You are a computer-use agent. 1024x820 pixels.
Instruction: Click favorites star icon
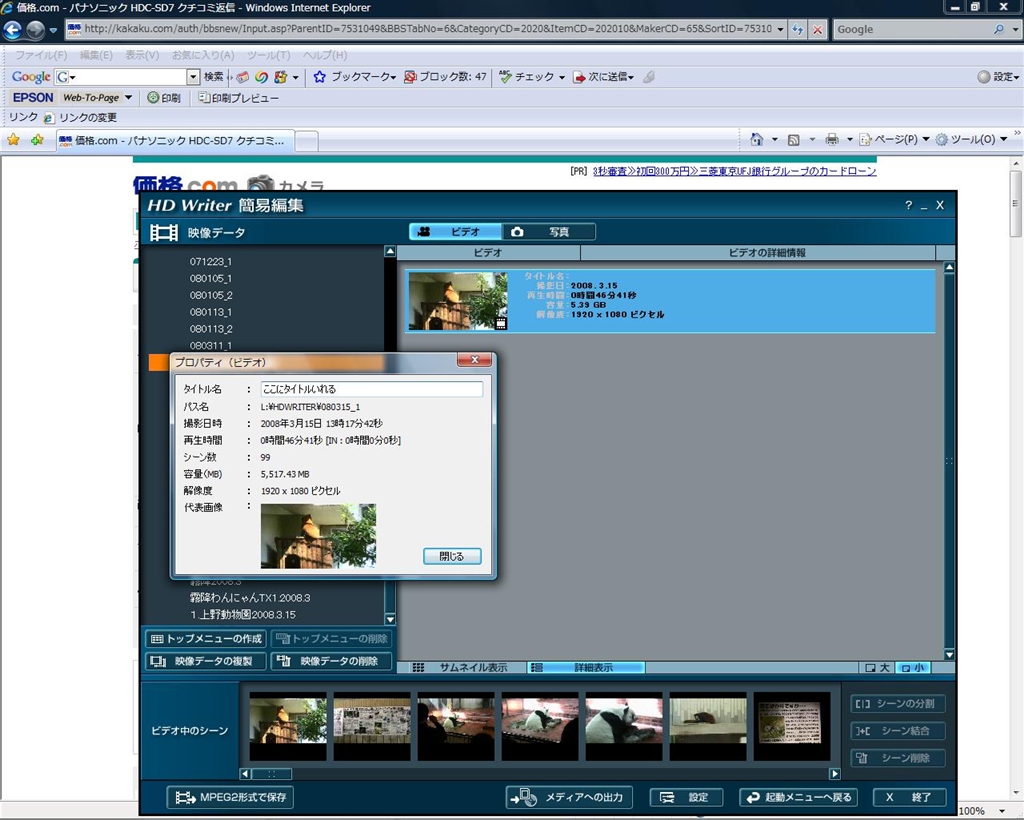(13, 140)
